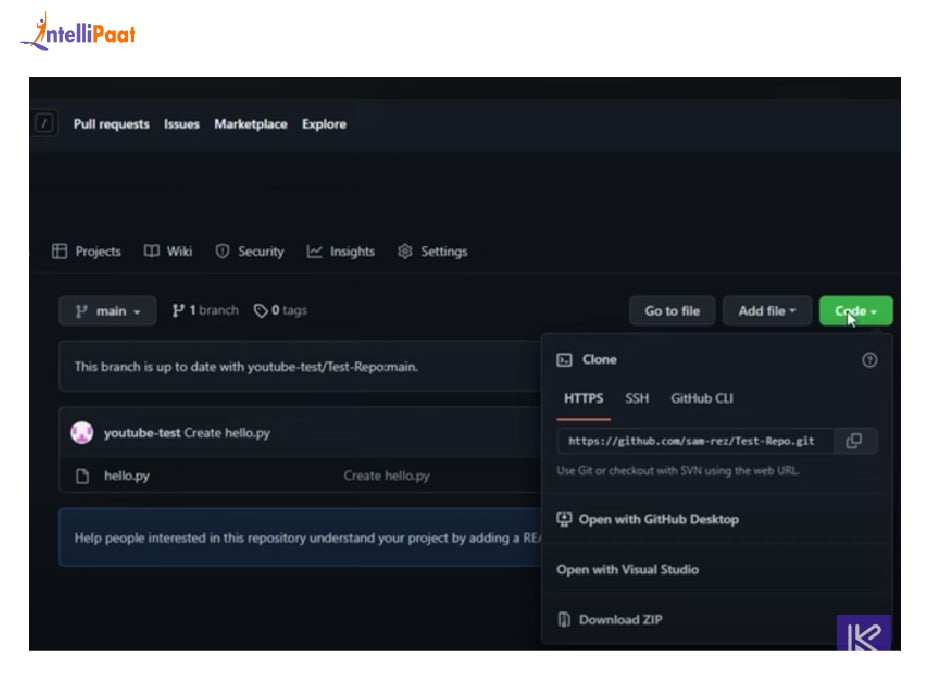This screenshot has height=686, width=950.
Task: Select the HTTPS clone tab
Action: tap(583, 399)
